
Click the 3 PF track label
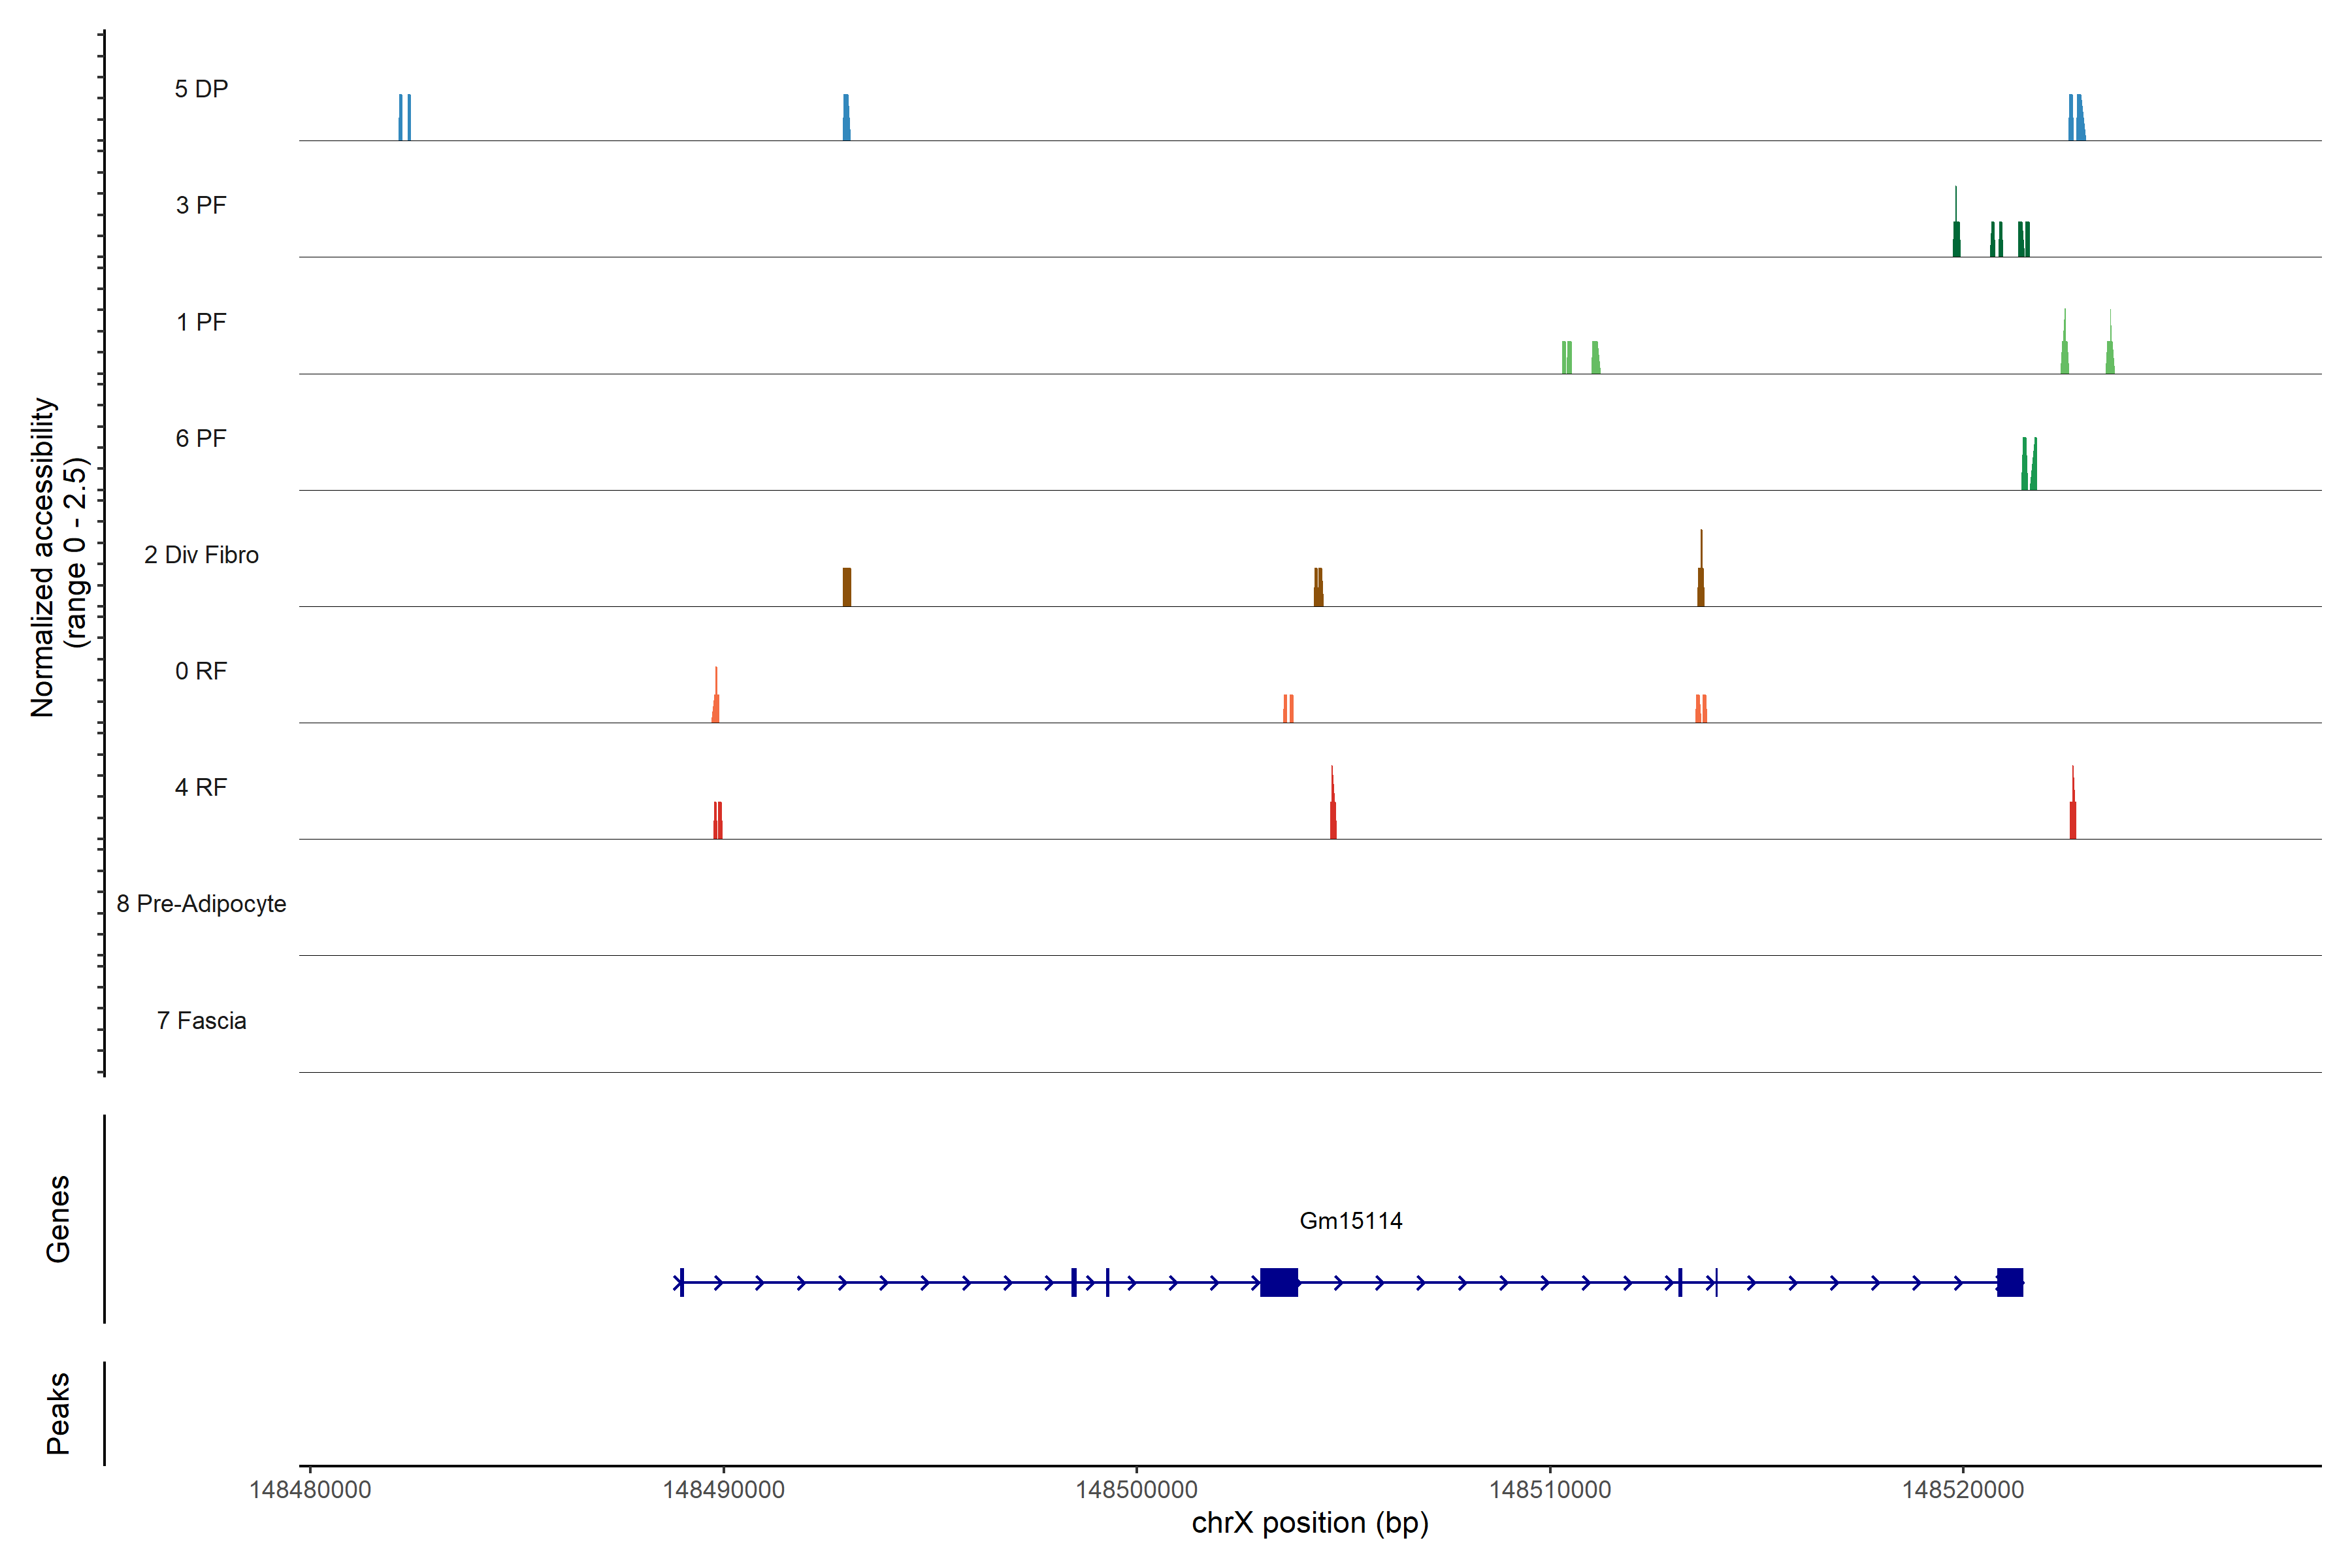(x=201, y=205)
